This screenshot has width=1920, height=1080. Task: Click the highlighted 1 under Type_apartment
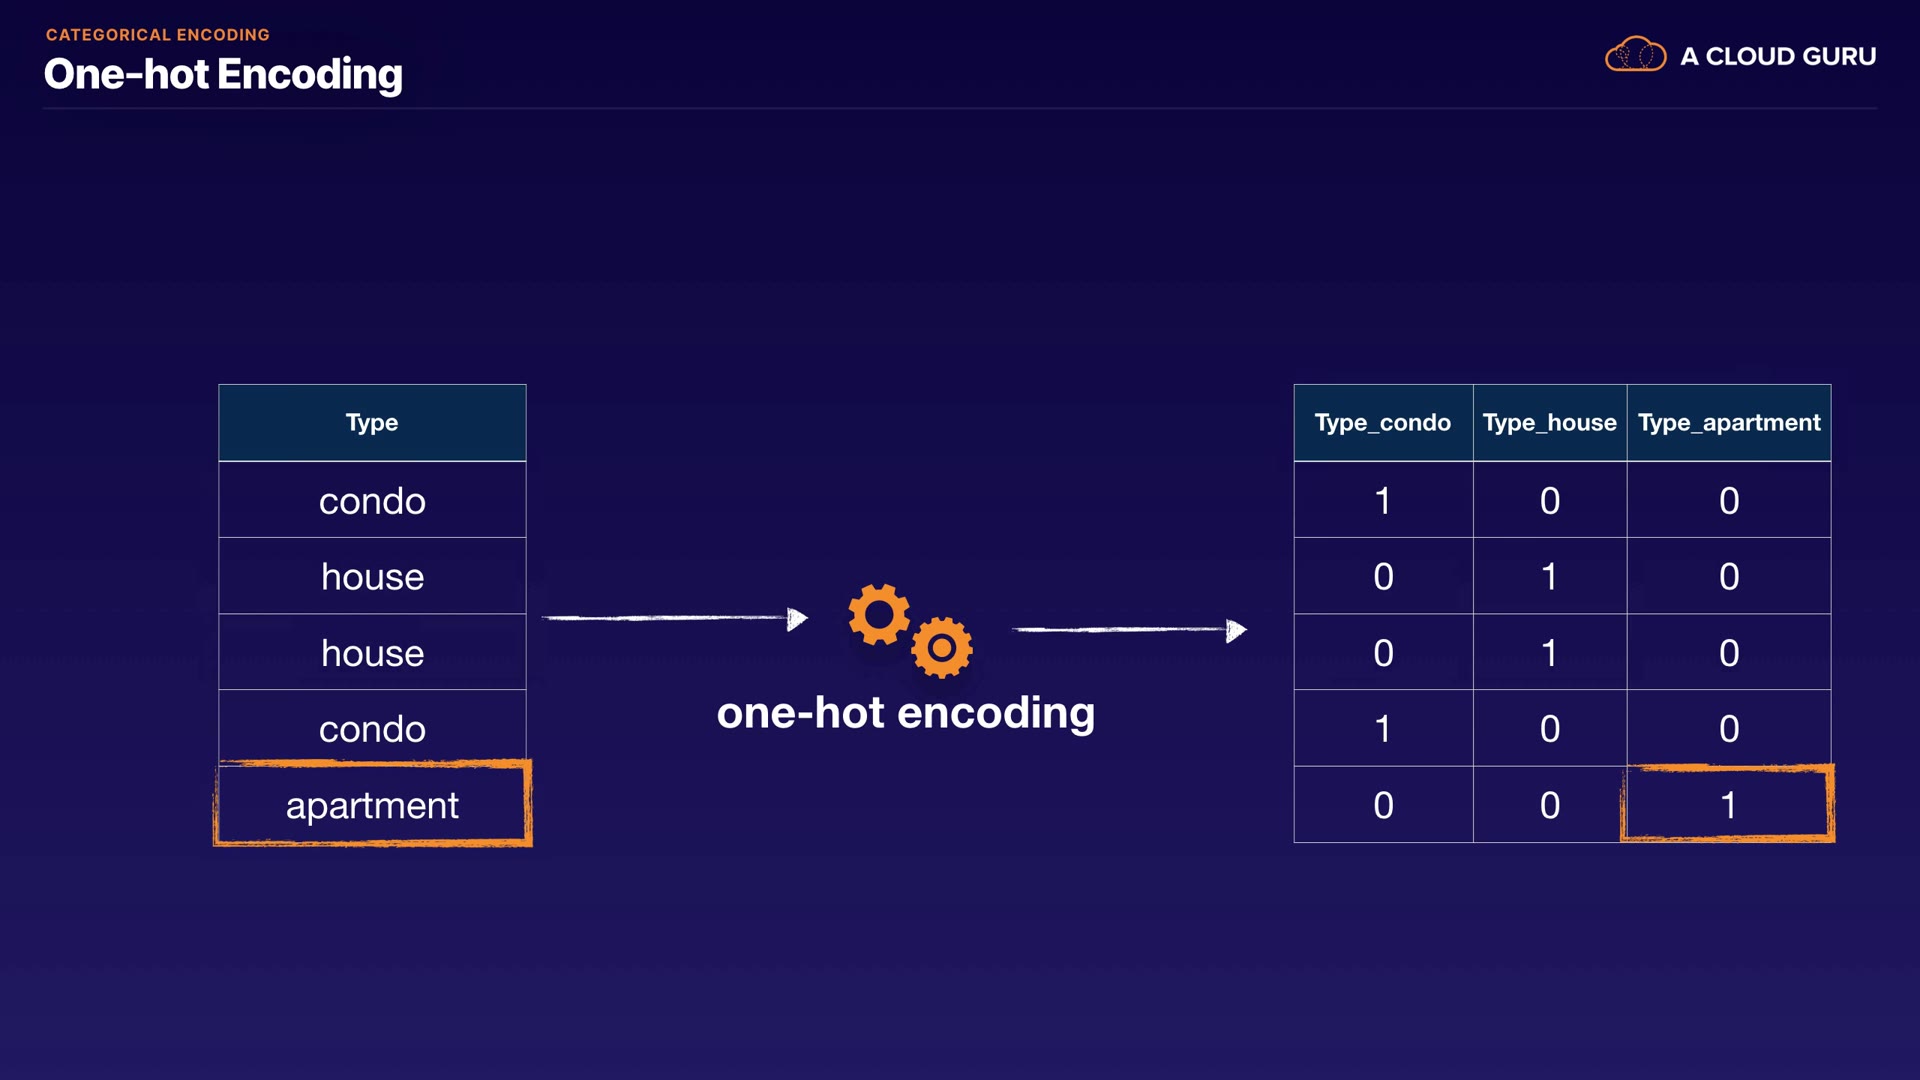1728,806
